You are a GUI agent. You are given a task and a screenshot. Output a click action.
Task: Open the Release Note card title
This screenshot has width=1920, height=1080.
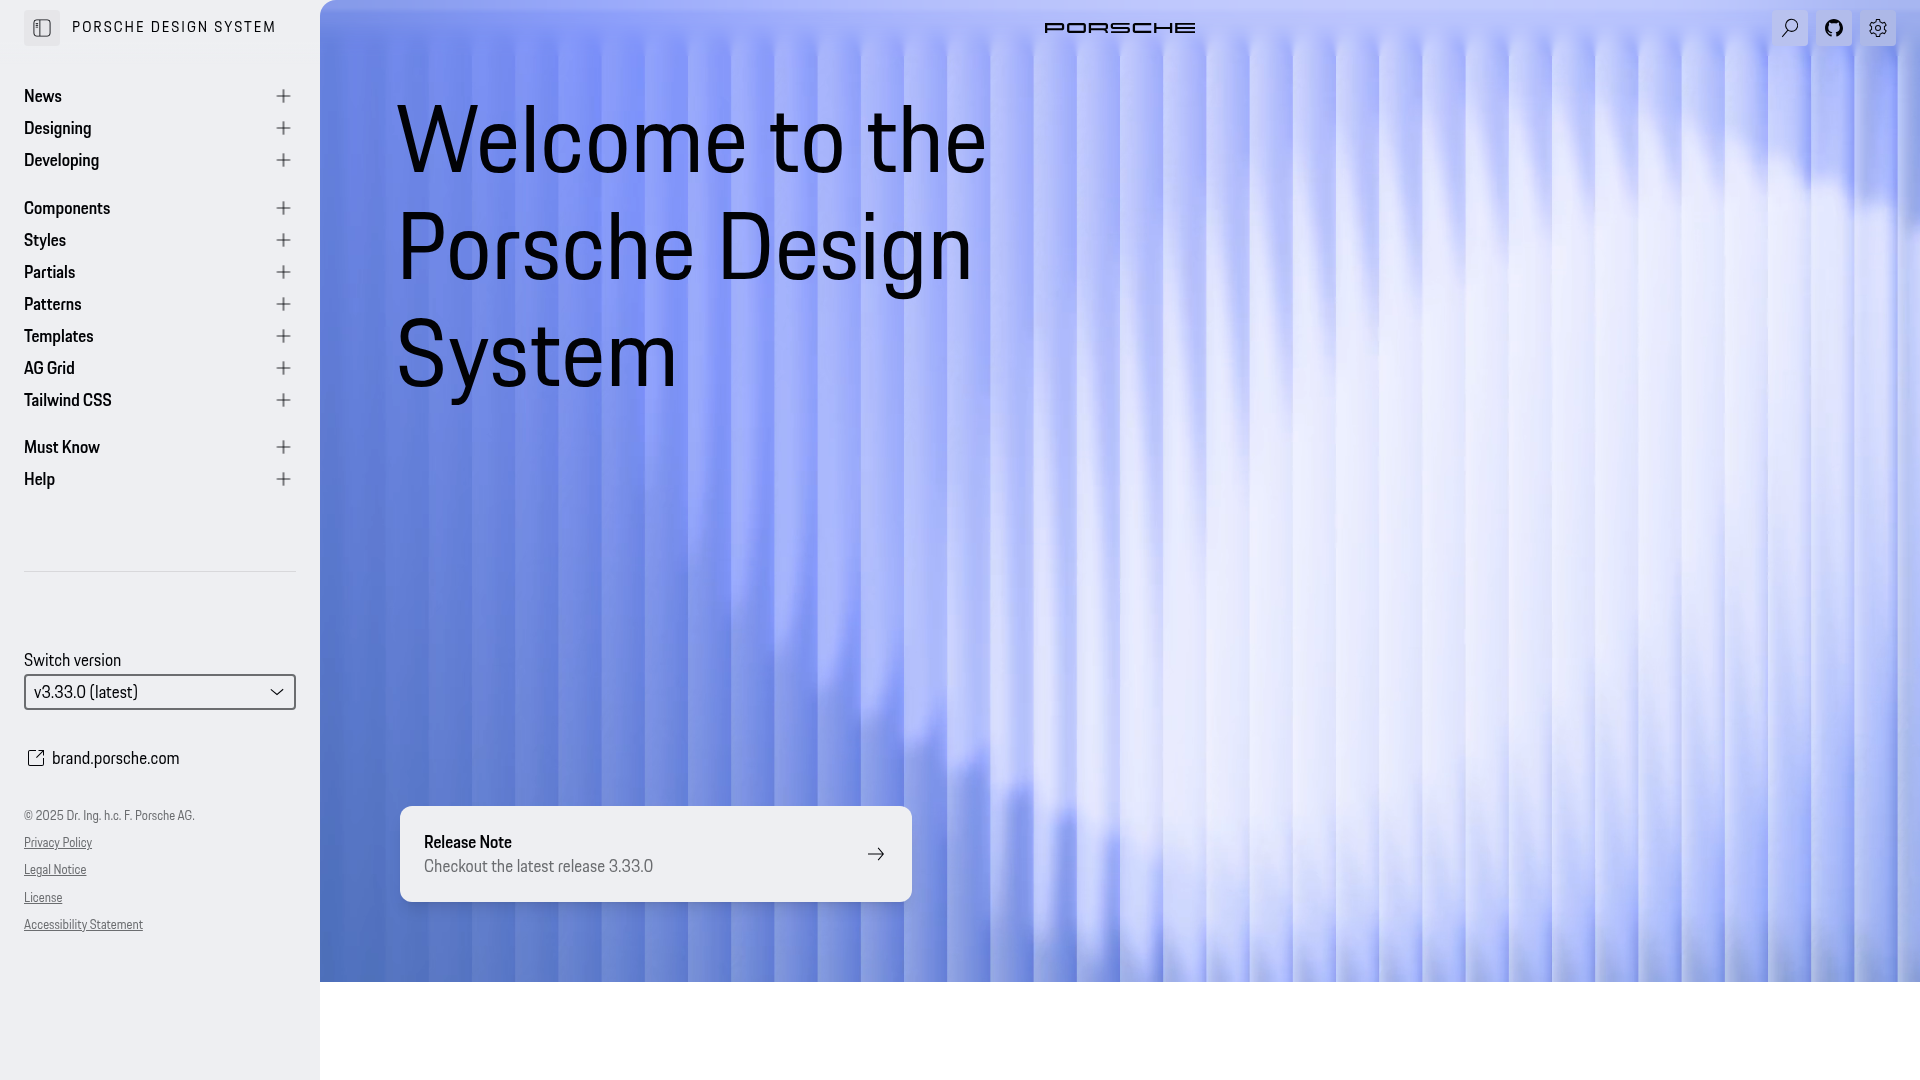tap(468, 842)
